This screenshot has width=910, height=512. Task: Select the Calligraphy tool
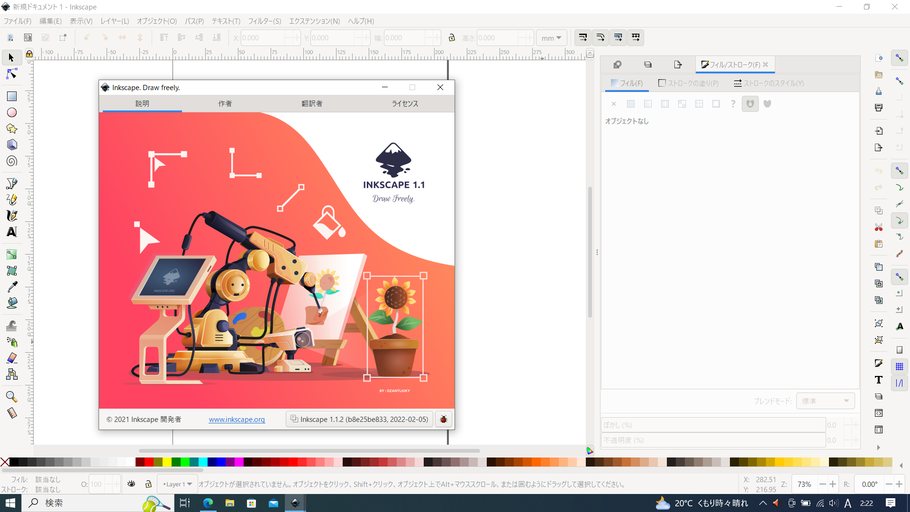click(x=11, y=216)
